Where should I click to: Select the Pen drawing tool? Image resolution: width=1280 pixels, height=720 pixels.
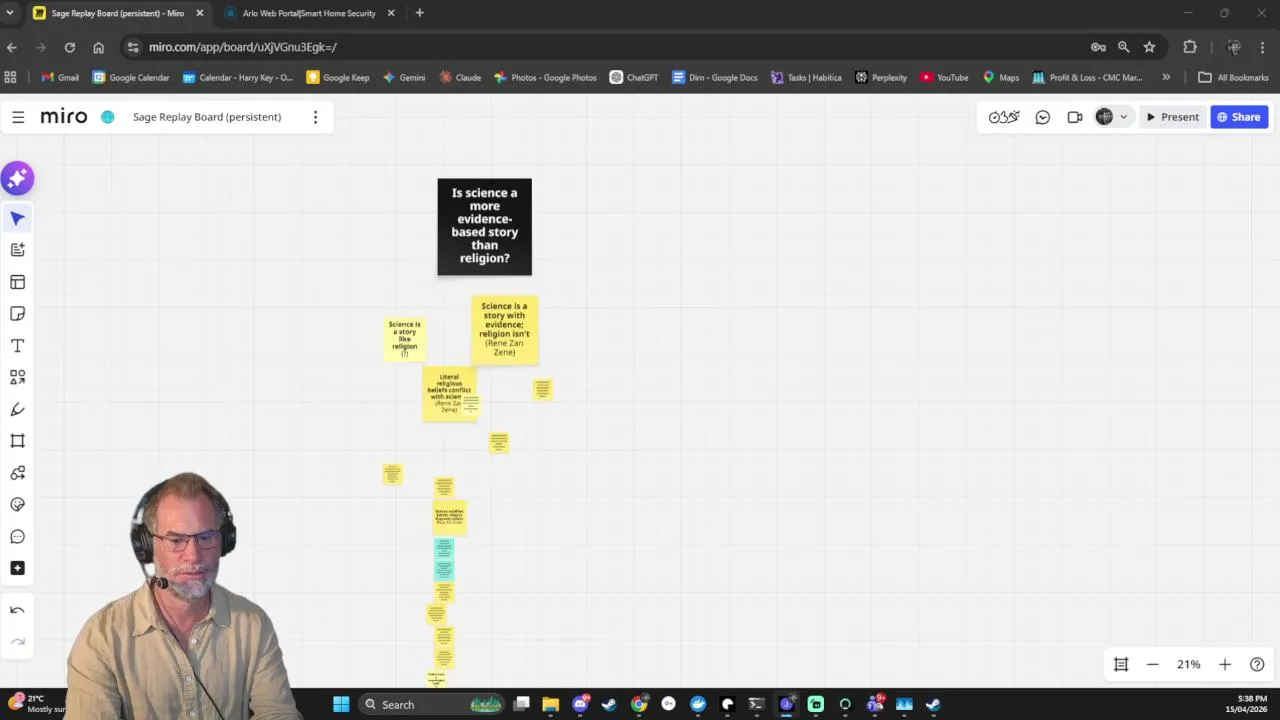[17, 409]
